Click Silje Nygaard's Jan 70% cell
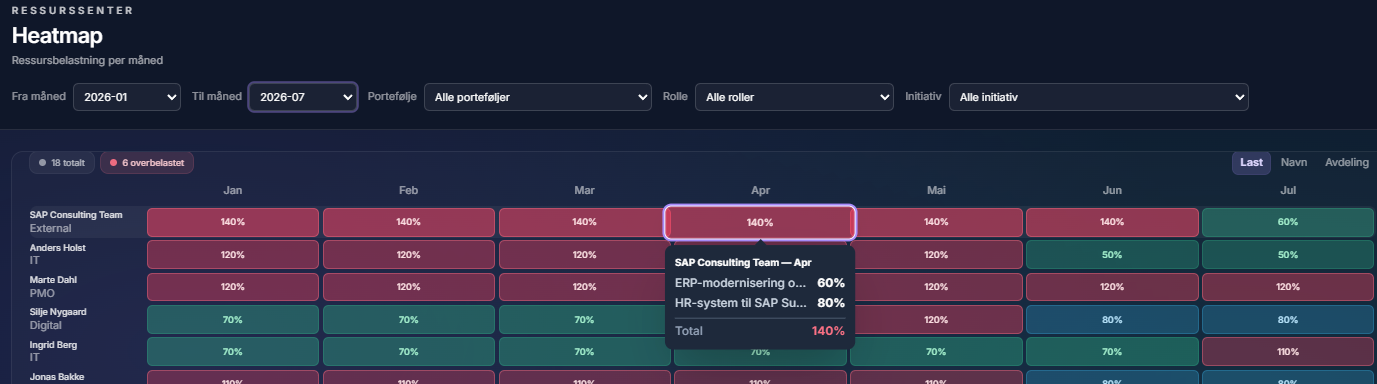1377x384 pixels. click(233, 319)
